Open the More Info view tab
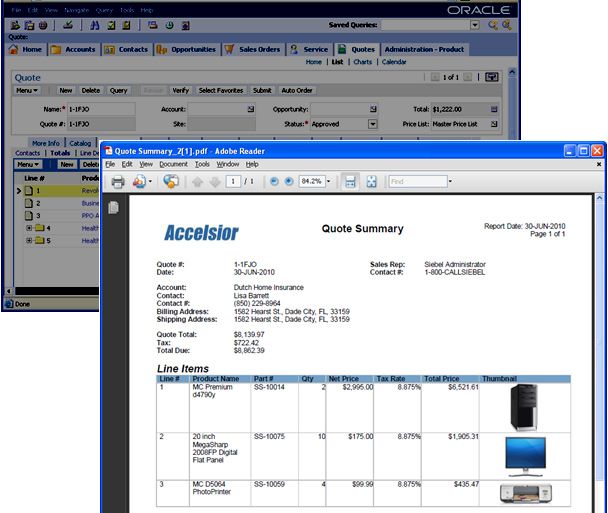The image size is (608, 513). (x=46, y=143)
